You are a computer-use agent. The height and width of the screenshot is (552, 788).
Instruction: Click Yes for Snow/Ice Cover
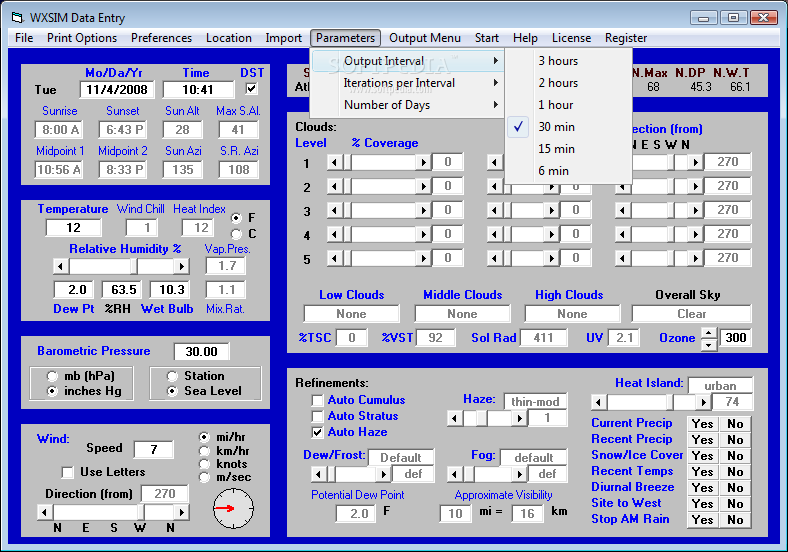point(703,456)
